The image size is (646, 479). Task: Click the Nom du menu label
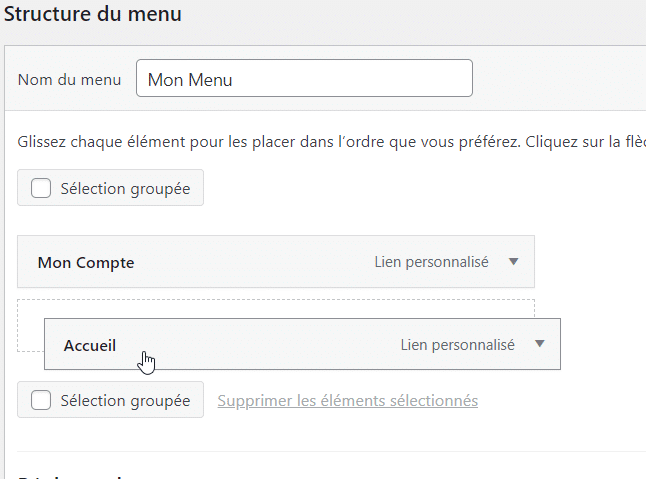click(x=70, y=80)
